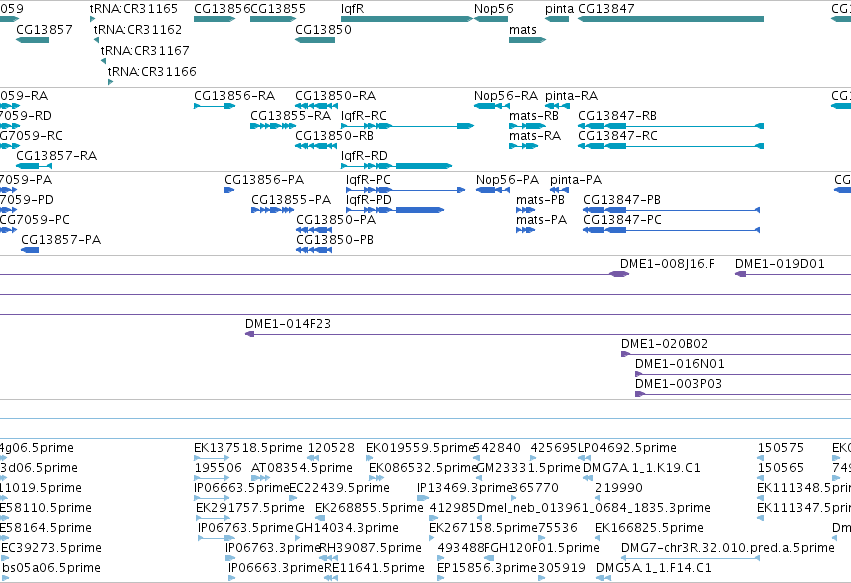851x583 pixels.
Task: Select EST IP13469.3prime
Action: (x=423, y=498)
